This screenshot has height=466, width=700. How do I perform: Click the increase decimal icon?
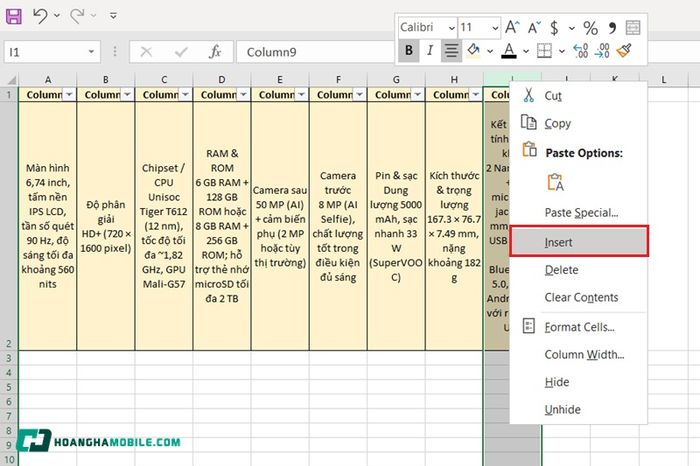[580, 50]
